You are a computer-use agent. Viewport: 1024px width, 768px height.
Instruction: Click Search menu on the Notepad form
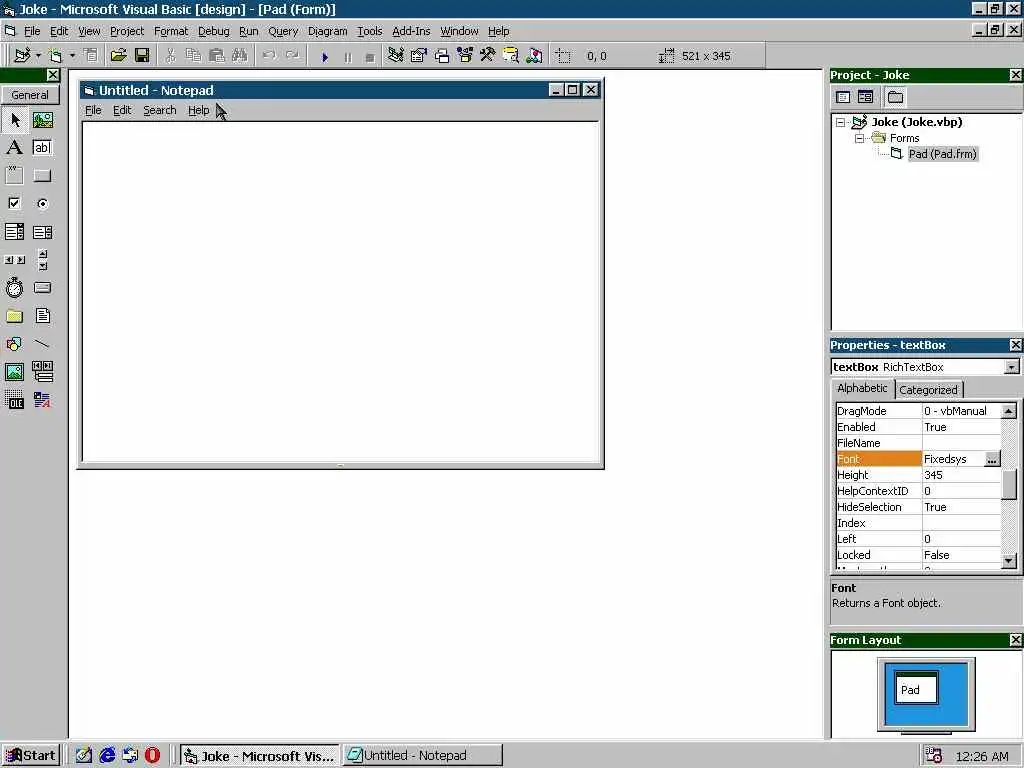pyautogui.click(x=159, y=110)
